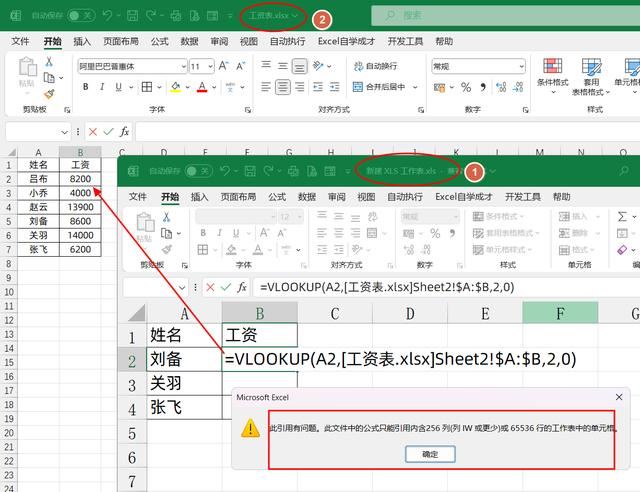
Task: Click the center align icon in top ribbon
Action: coord(283,87)
